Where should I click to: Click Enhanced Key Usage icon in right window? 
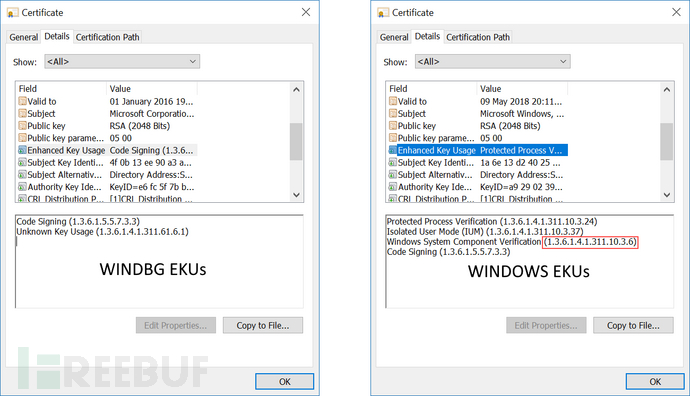(x=393, y=150)
